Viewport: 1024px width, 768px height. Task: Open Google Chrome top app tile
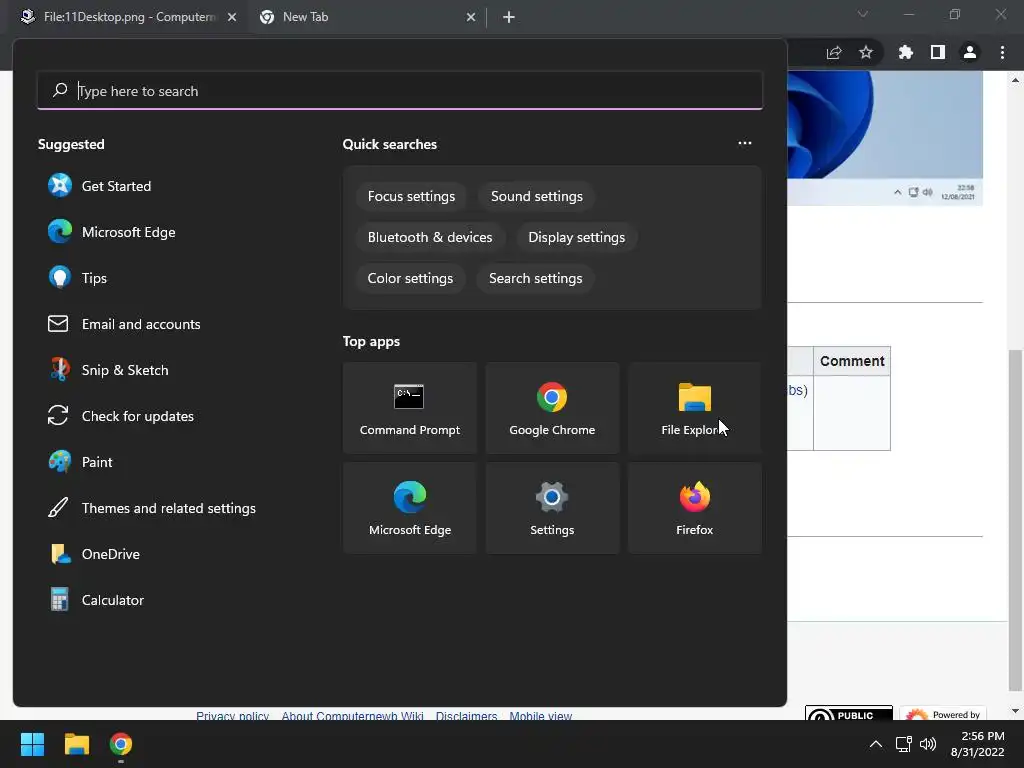(x=552, y=408)
